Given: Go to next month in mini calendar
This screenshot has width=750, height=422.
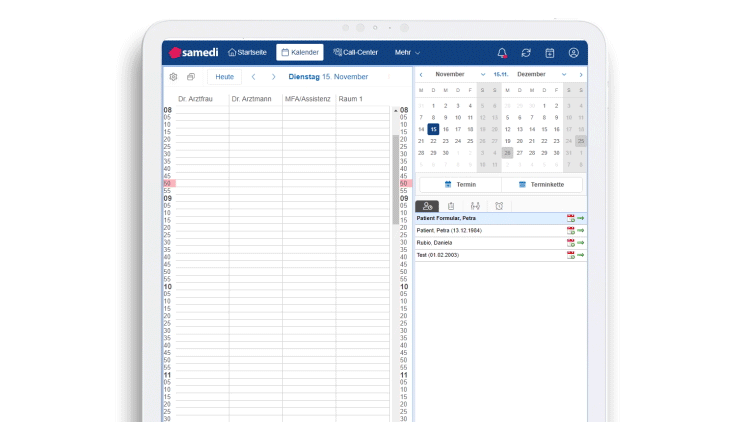Looking at the screenshot, I should 581,75.
